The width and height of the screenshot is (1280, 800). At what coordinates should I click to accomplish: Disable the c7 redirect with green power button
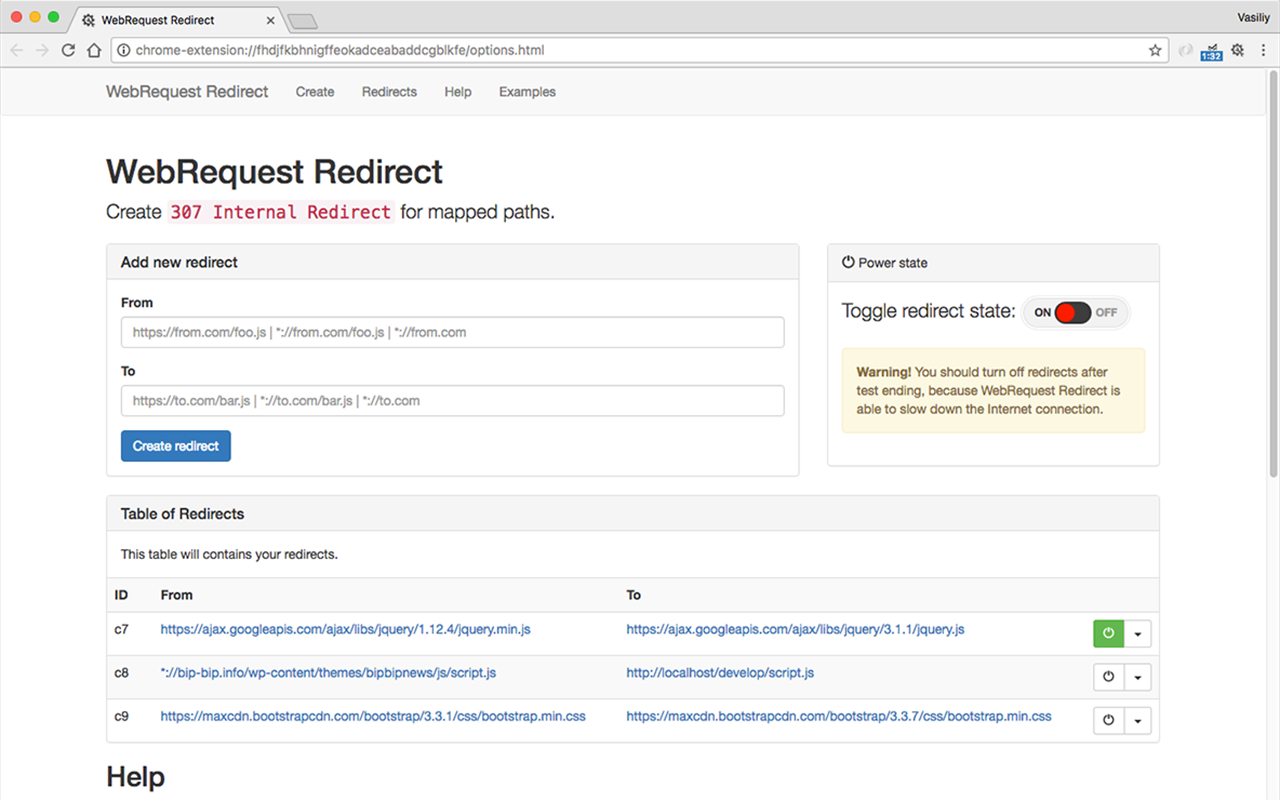1108,633
